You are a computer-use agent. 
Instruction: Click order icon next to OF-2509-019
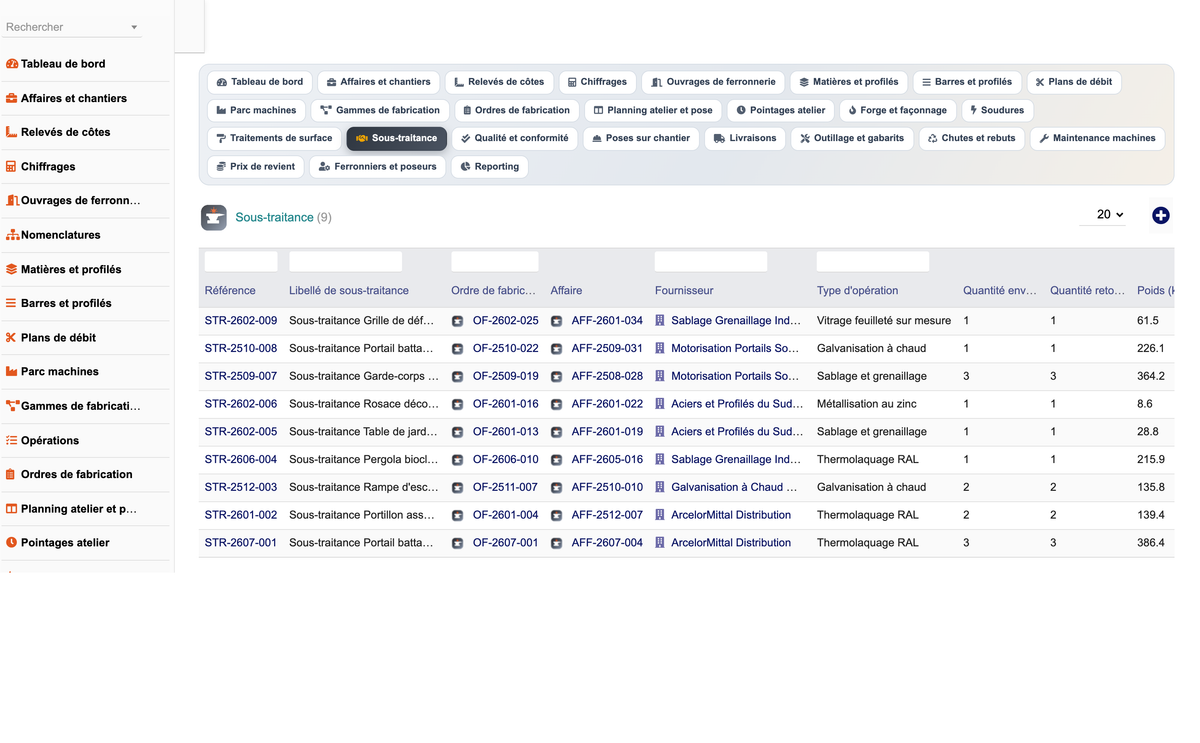click(x=457, y=377)
